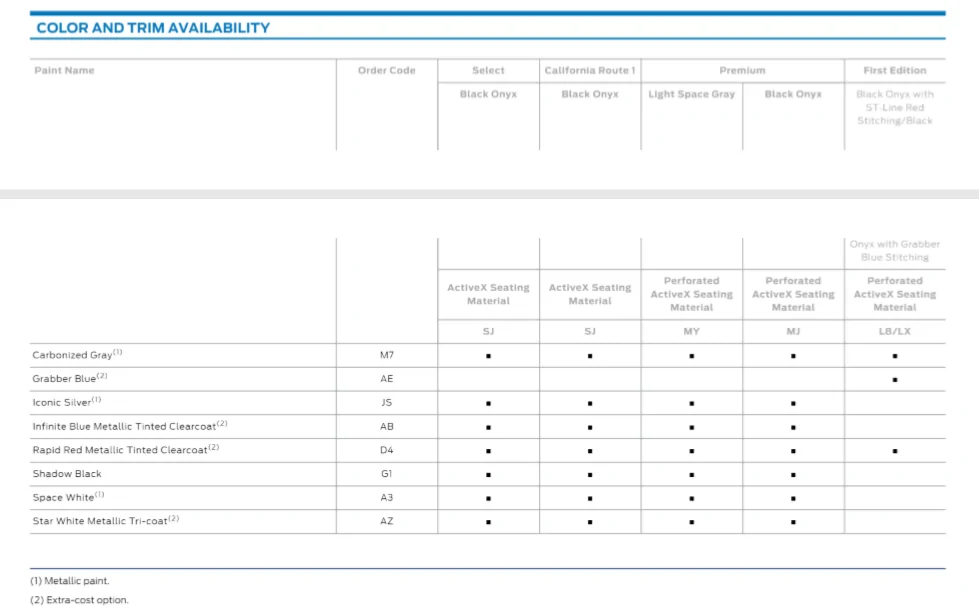The height and width of the screenshot is (614, 979).
Task: Click the Star White Metallic Tri-coat row
Action: [488, 522]
